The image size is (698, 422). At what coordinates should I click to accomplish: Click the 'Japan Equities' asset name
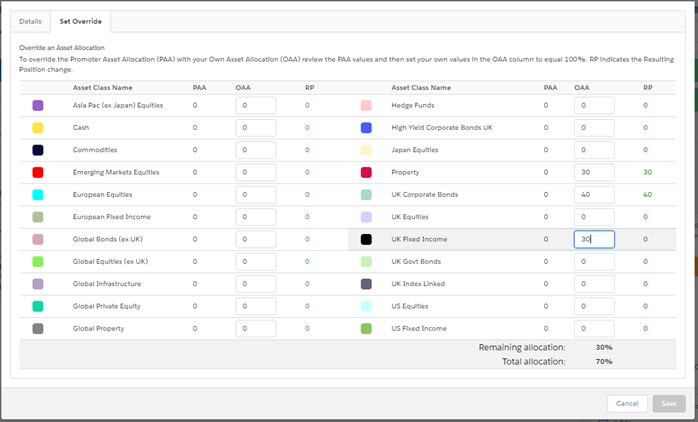point(415,150)
